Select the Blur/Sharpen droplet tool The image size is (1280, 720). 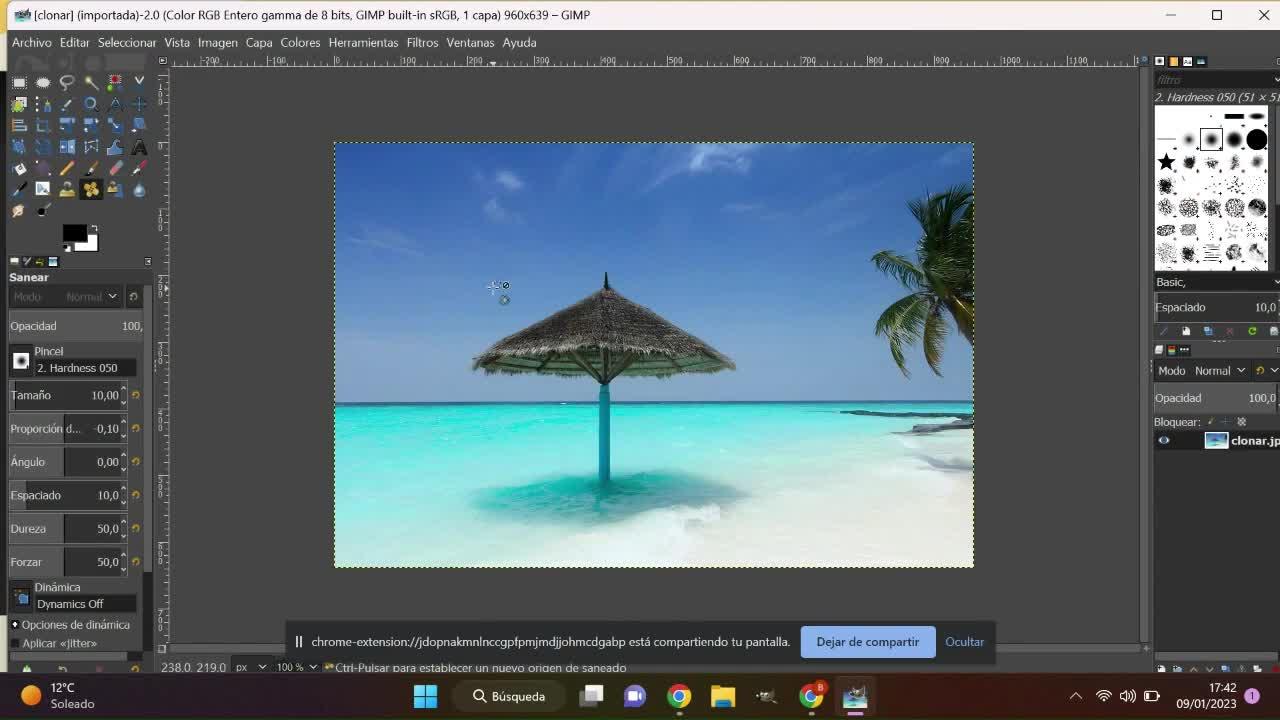click(139, 189)
